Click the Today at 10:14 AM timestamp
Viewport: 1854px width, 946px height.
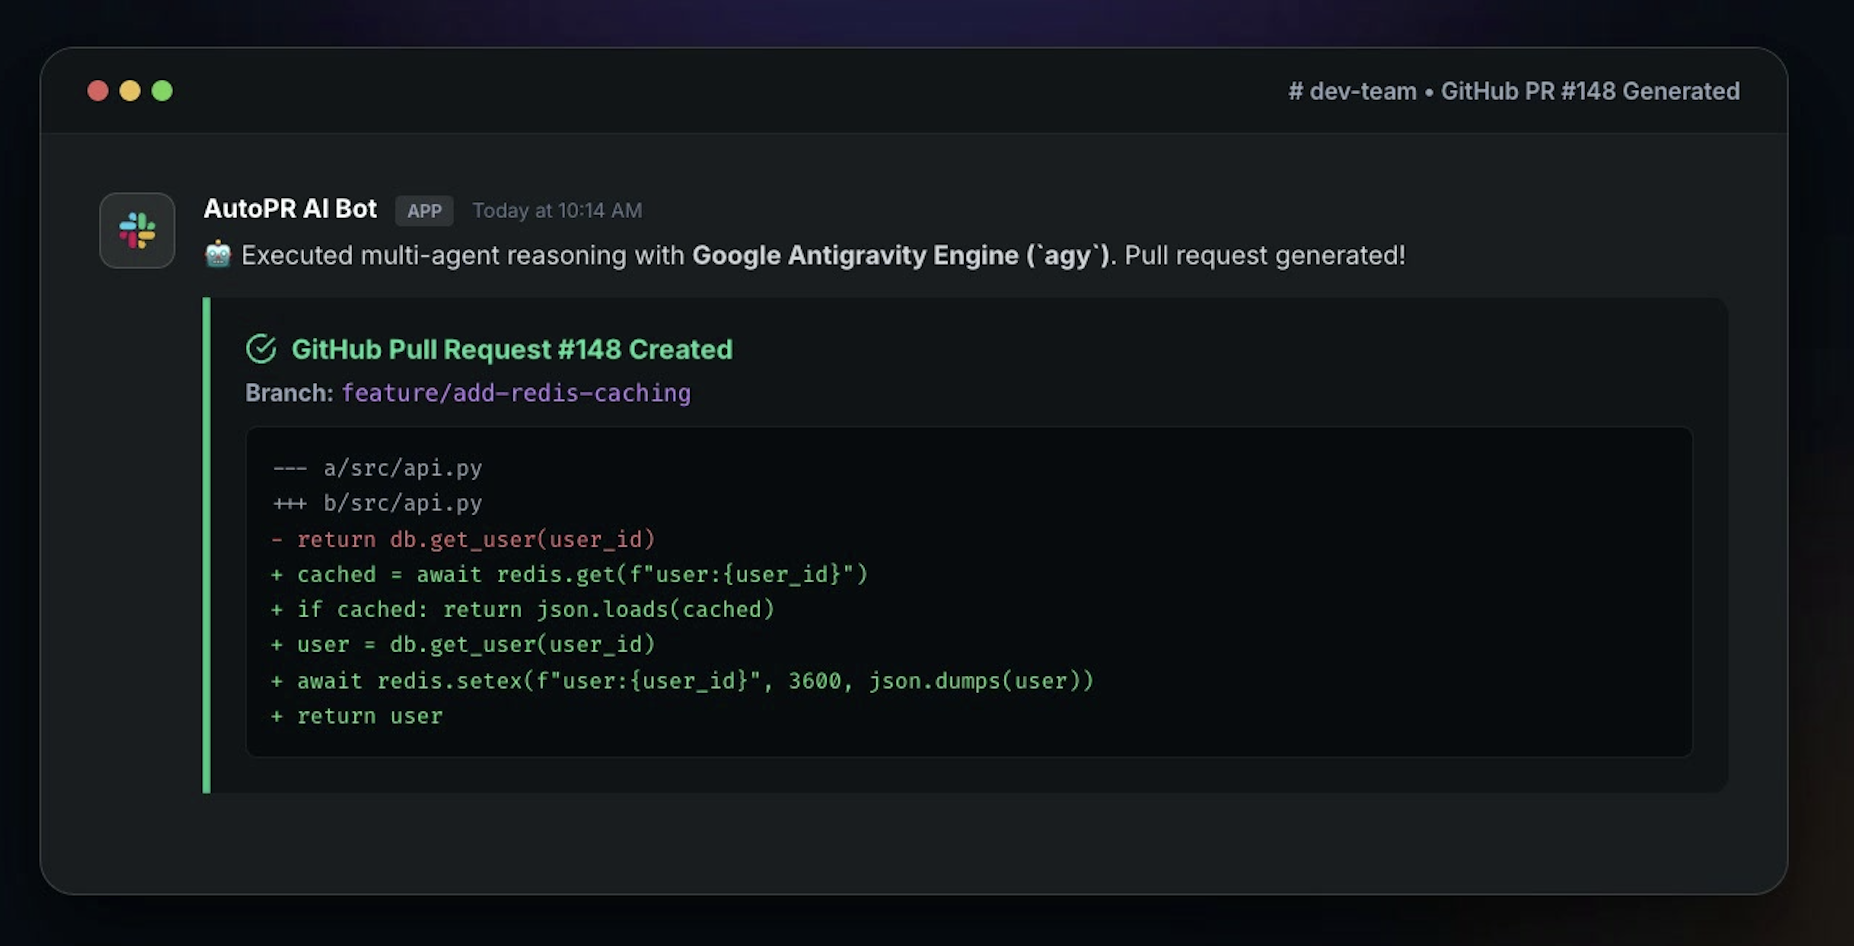(557, 211)
